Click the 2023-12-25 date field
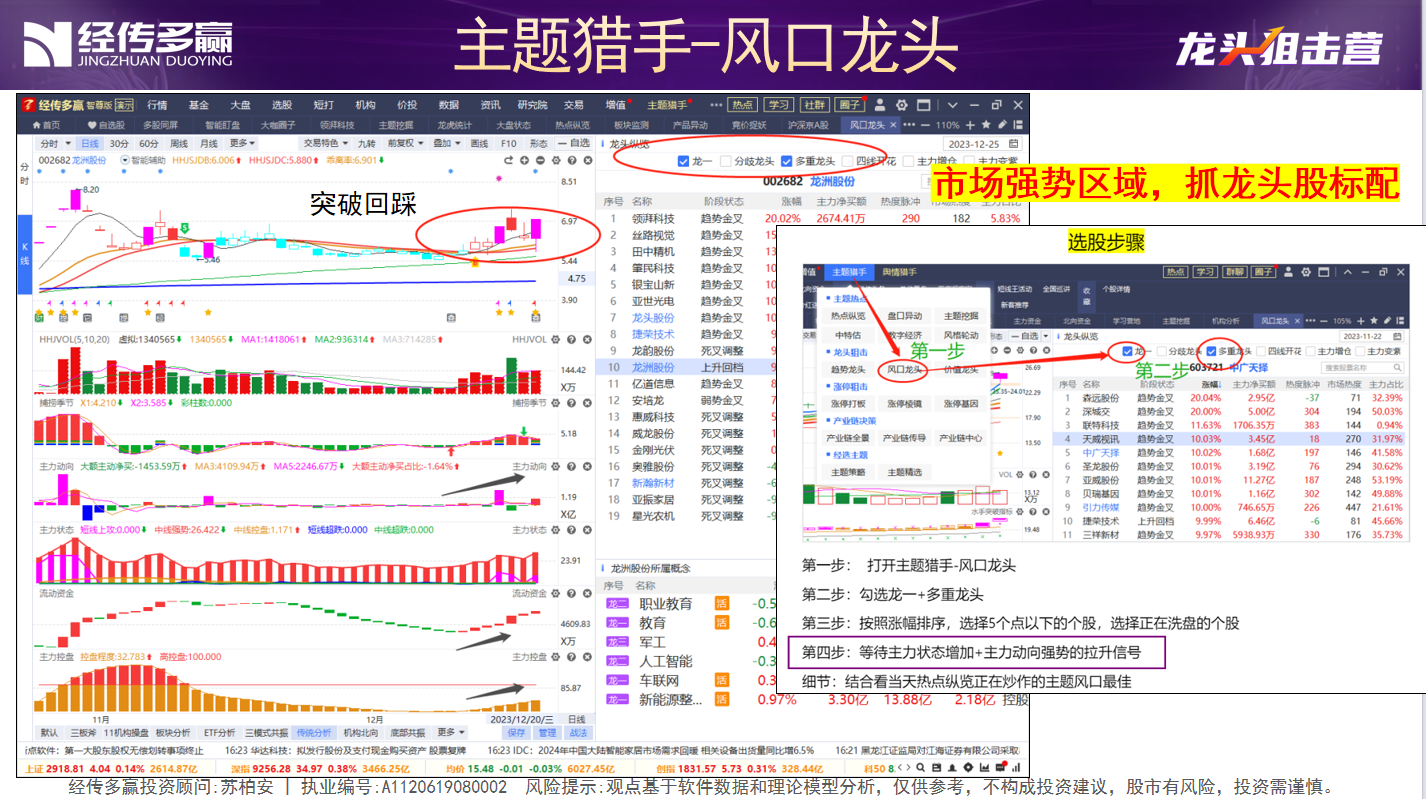Screen dimensions: 1426x799 (981, 144)
